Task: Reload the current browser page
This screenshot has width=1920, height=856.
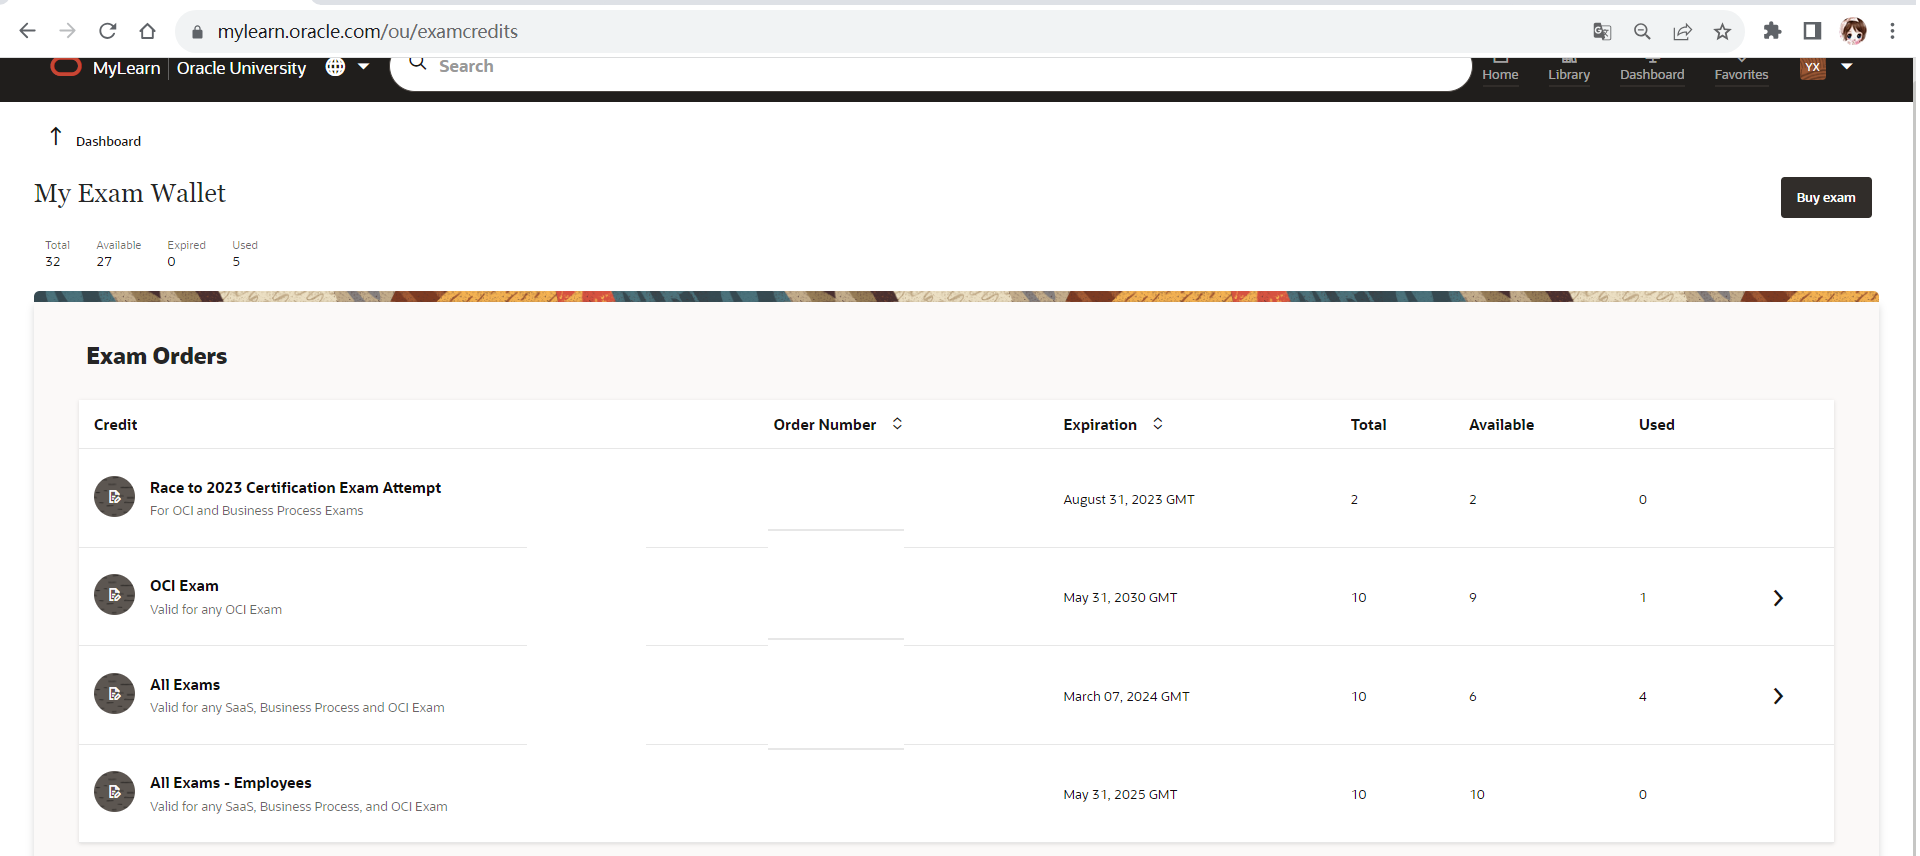Action: point(108,31)
